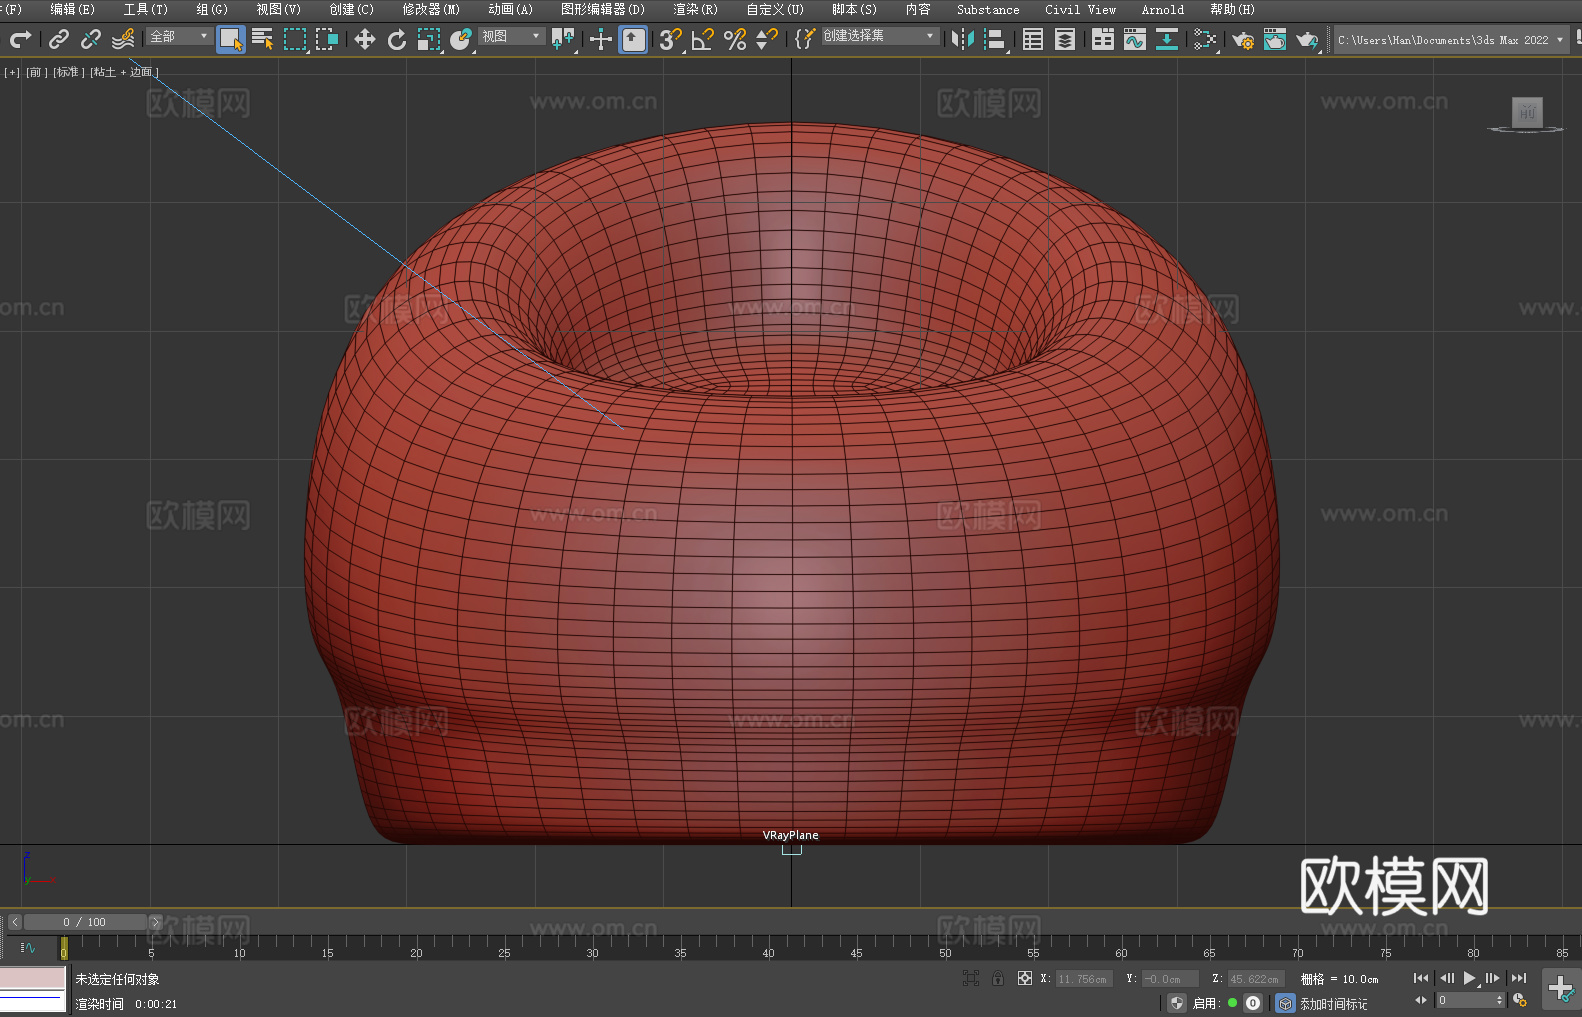Open the Time Configuration icon
This screenshot has width=1582, height=1017.
1520,1000
